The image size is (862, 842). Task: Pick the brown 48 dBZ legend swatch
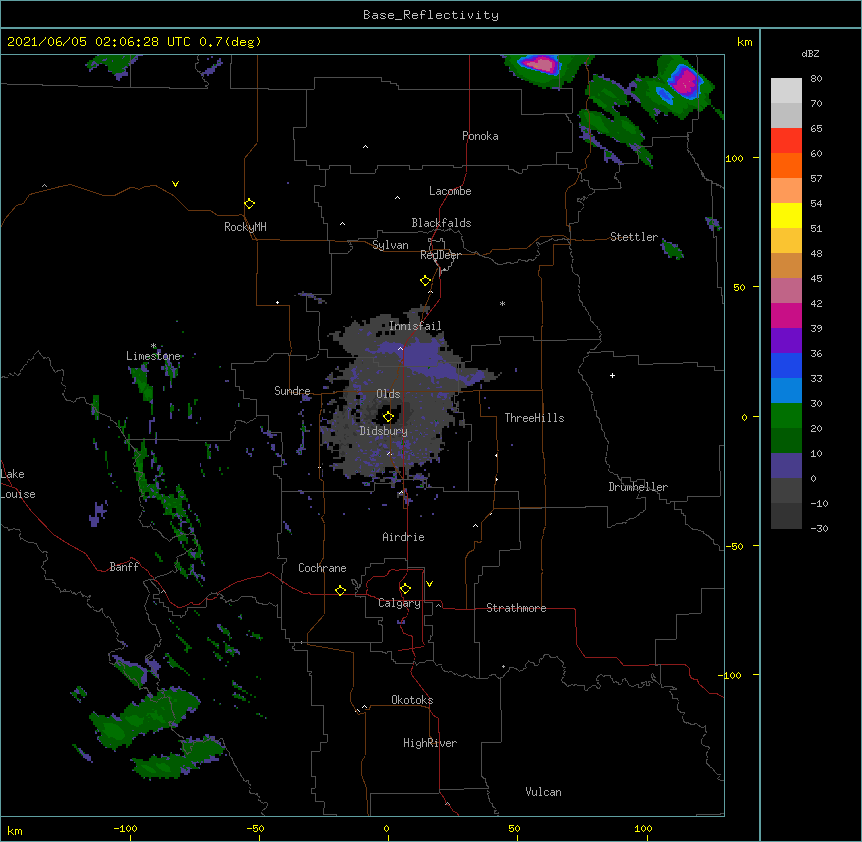[786, 265]
